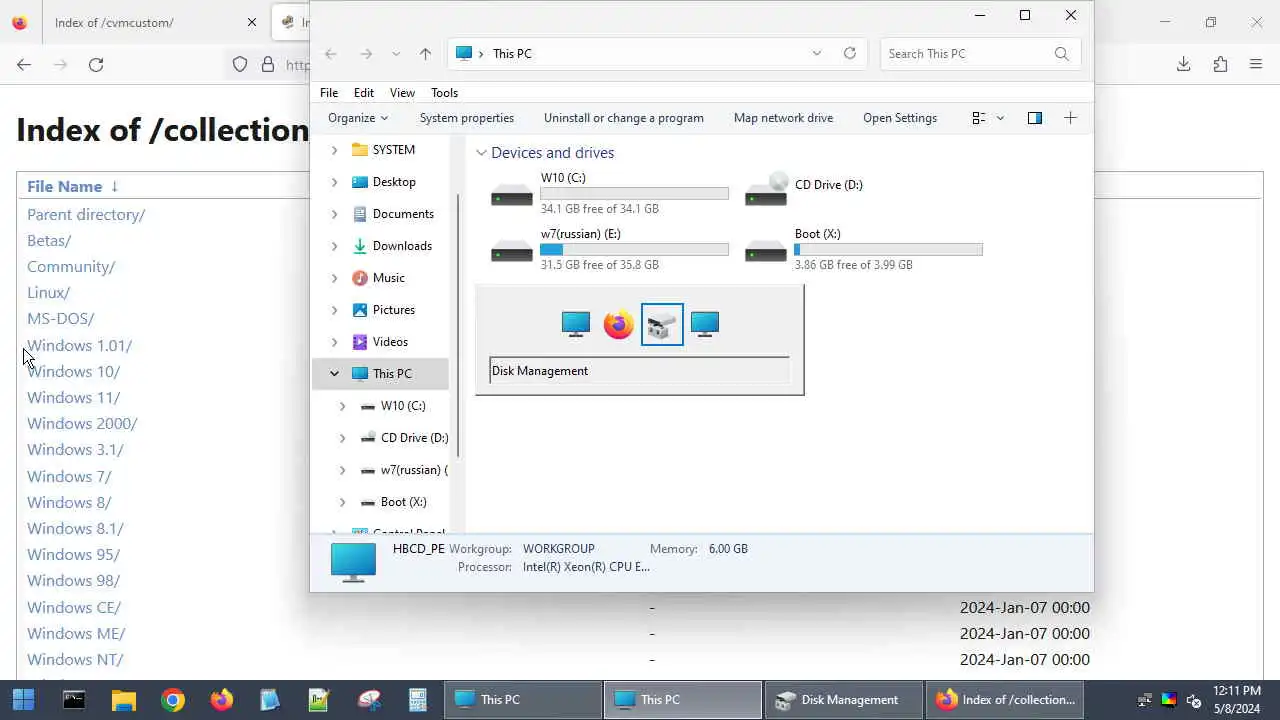Expand the Desktop node in navigation tree
1280x720 pixels.
[x=335, y=182]
